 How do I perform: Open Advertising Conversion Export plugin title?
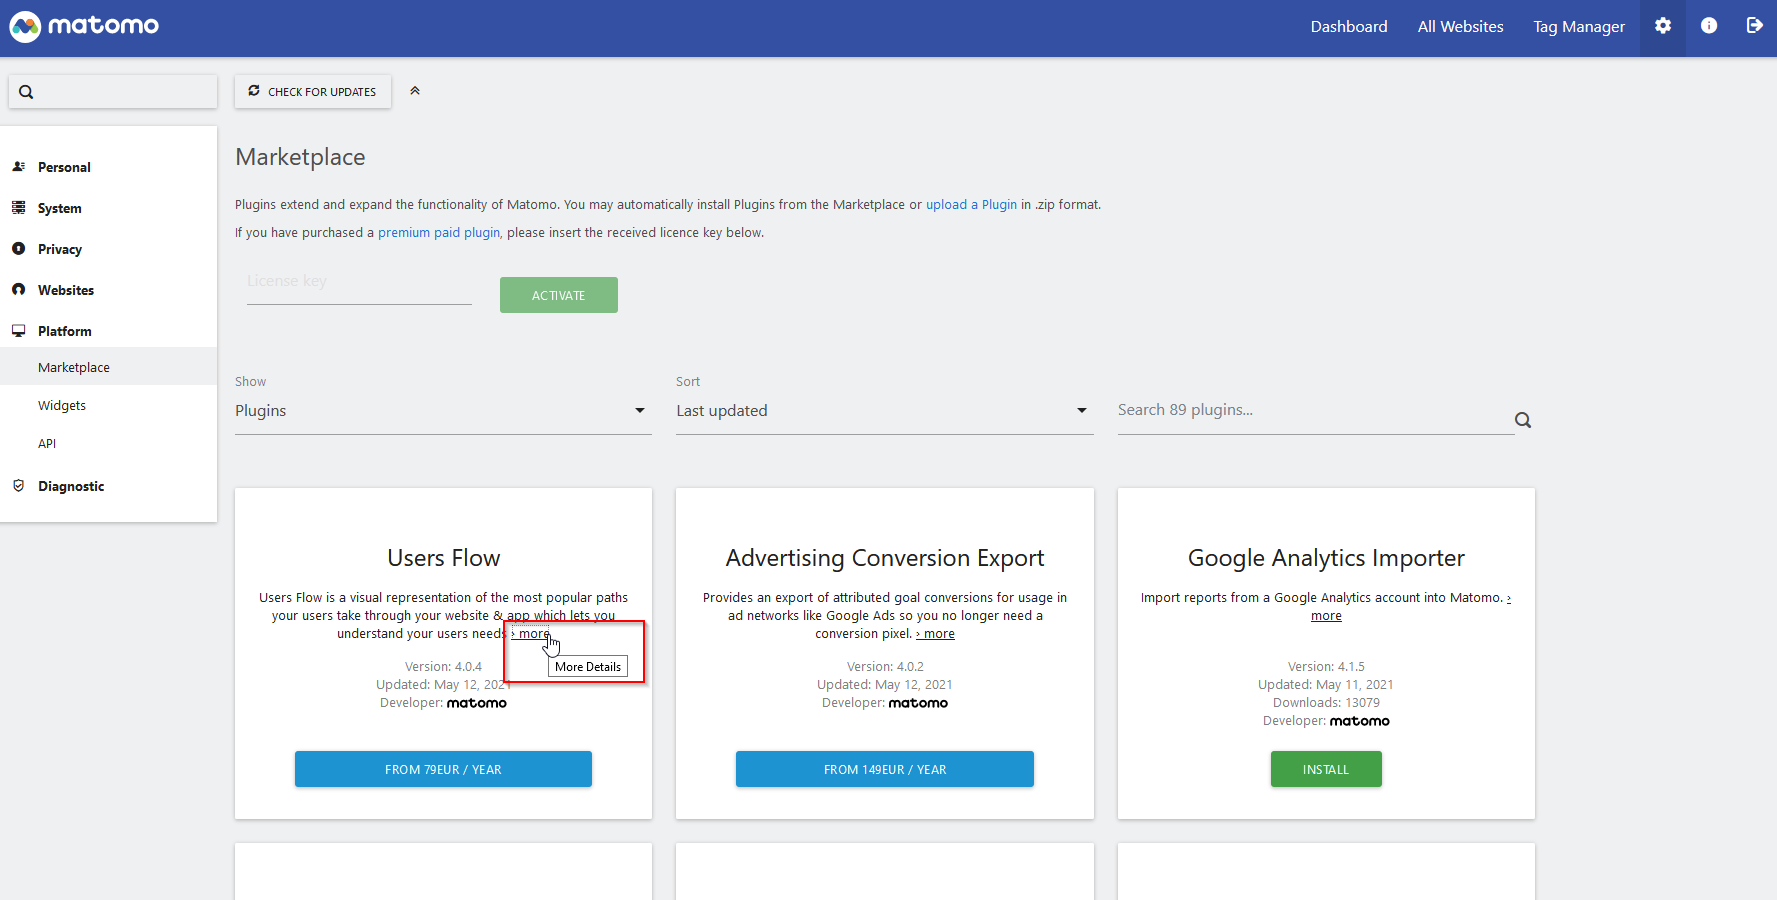click(x=885, y=558)
